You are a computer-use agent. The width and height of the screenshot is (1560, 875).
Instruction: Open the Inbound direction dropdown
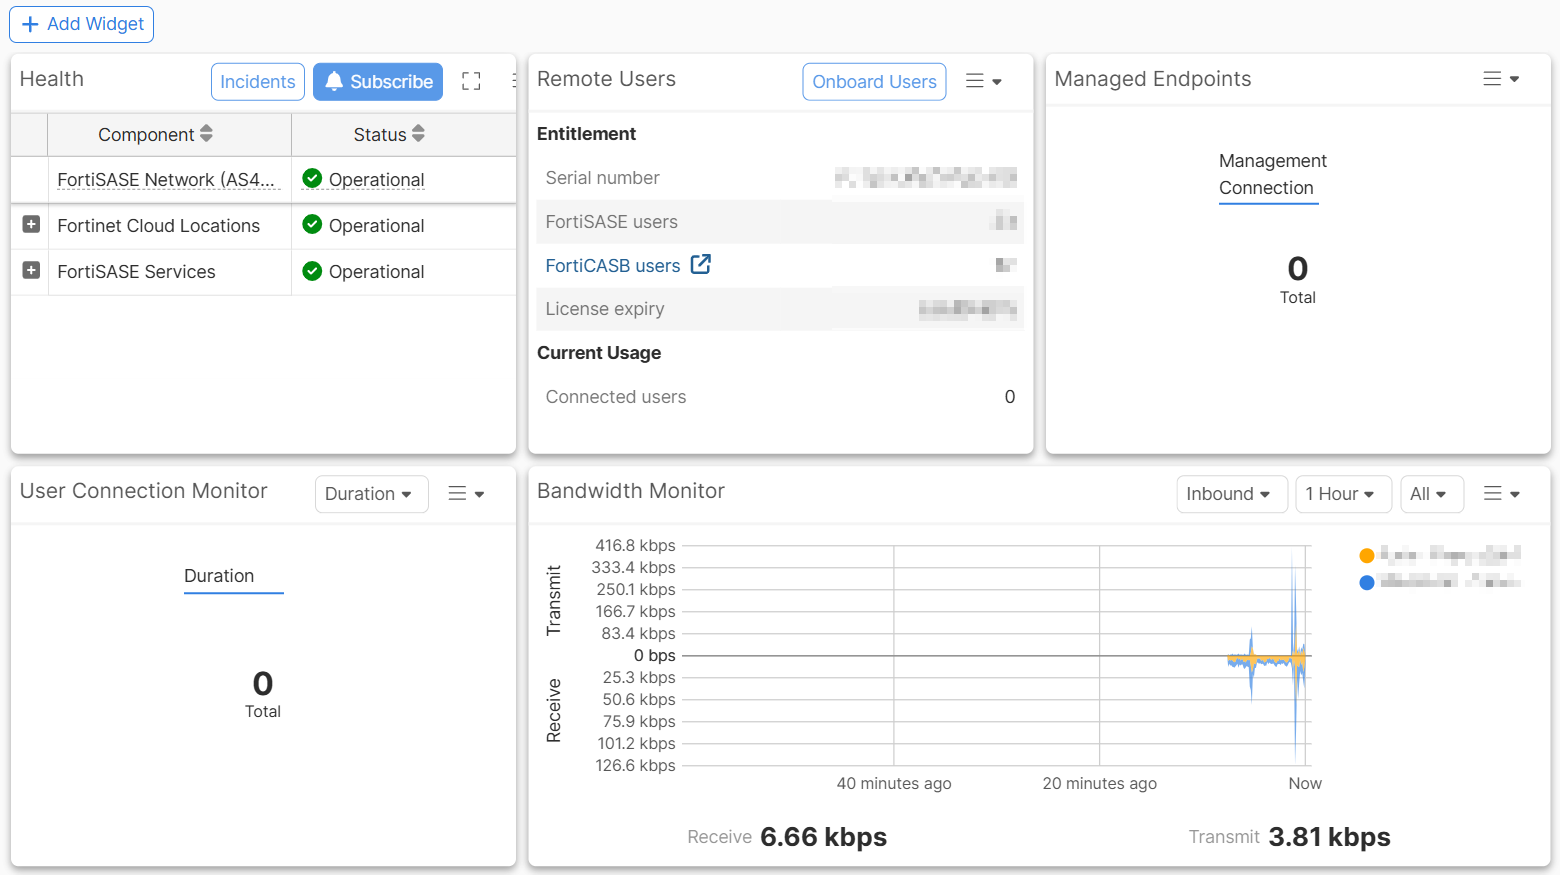[x=1230, y=494]
